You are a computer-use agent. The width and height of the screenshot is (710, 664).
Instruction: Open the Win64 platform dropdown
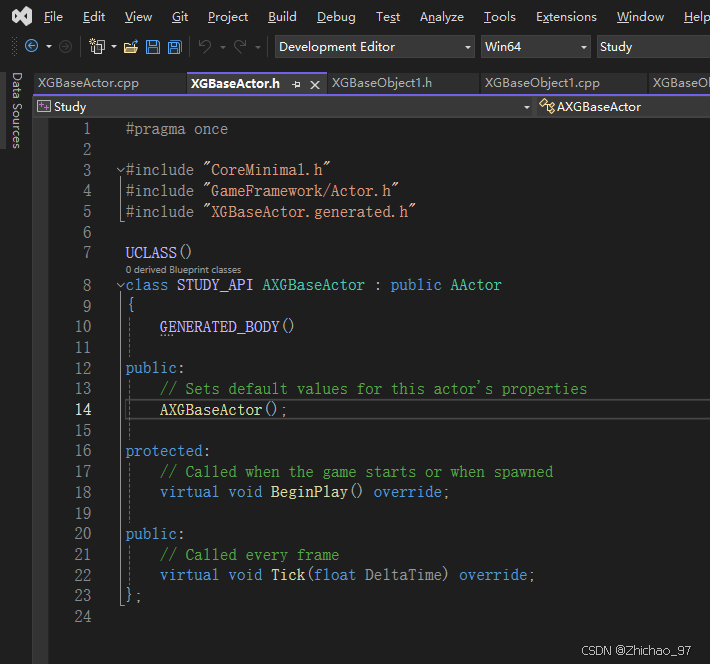tap(584, 47)
